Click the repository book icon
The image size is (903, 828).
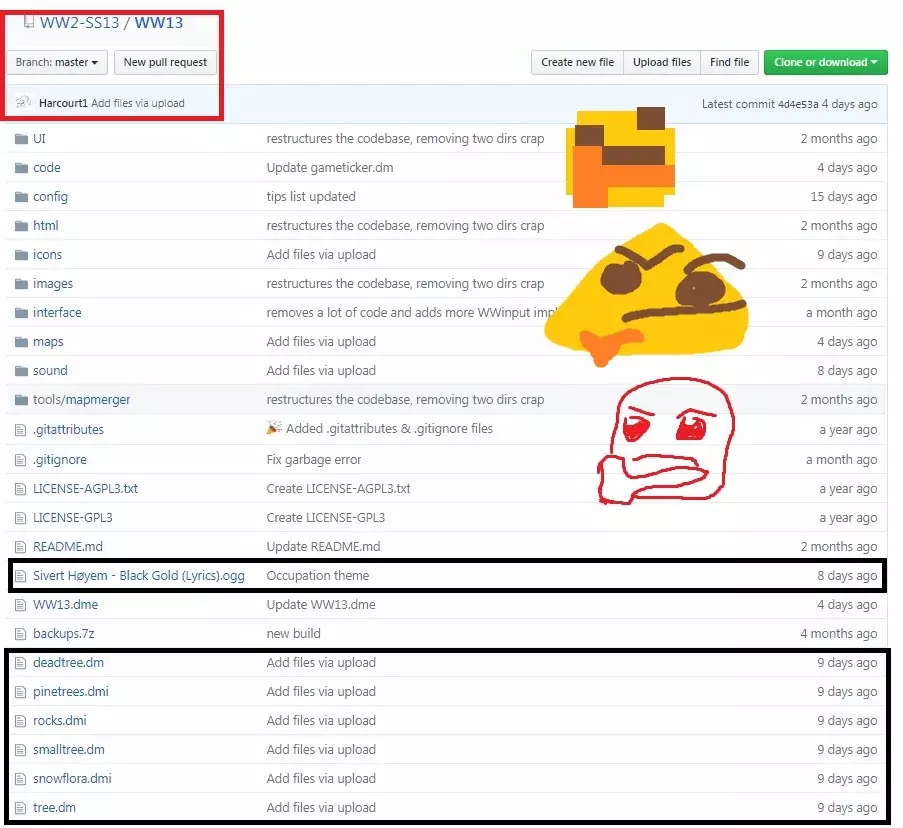(28, 22)
